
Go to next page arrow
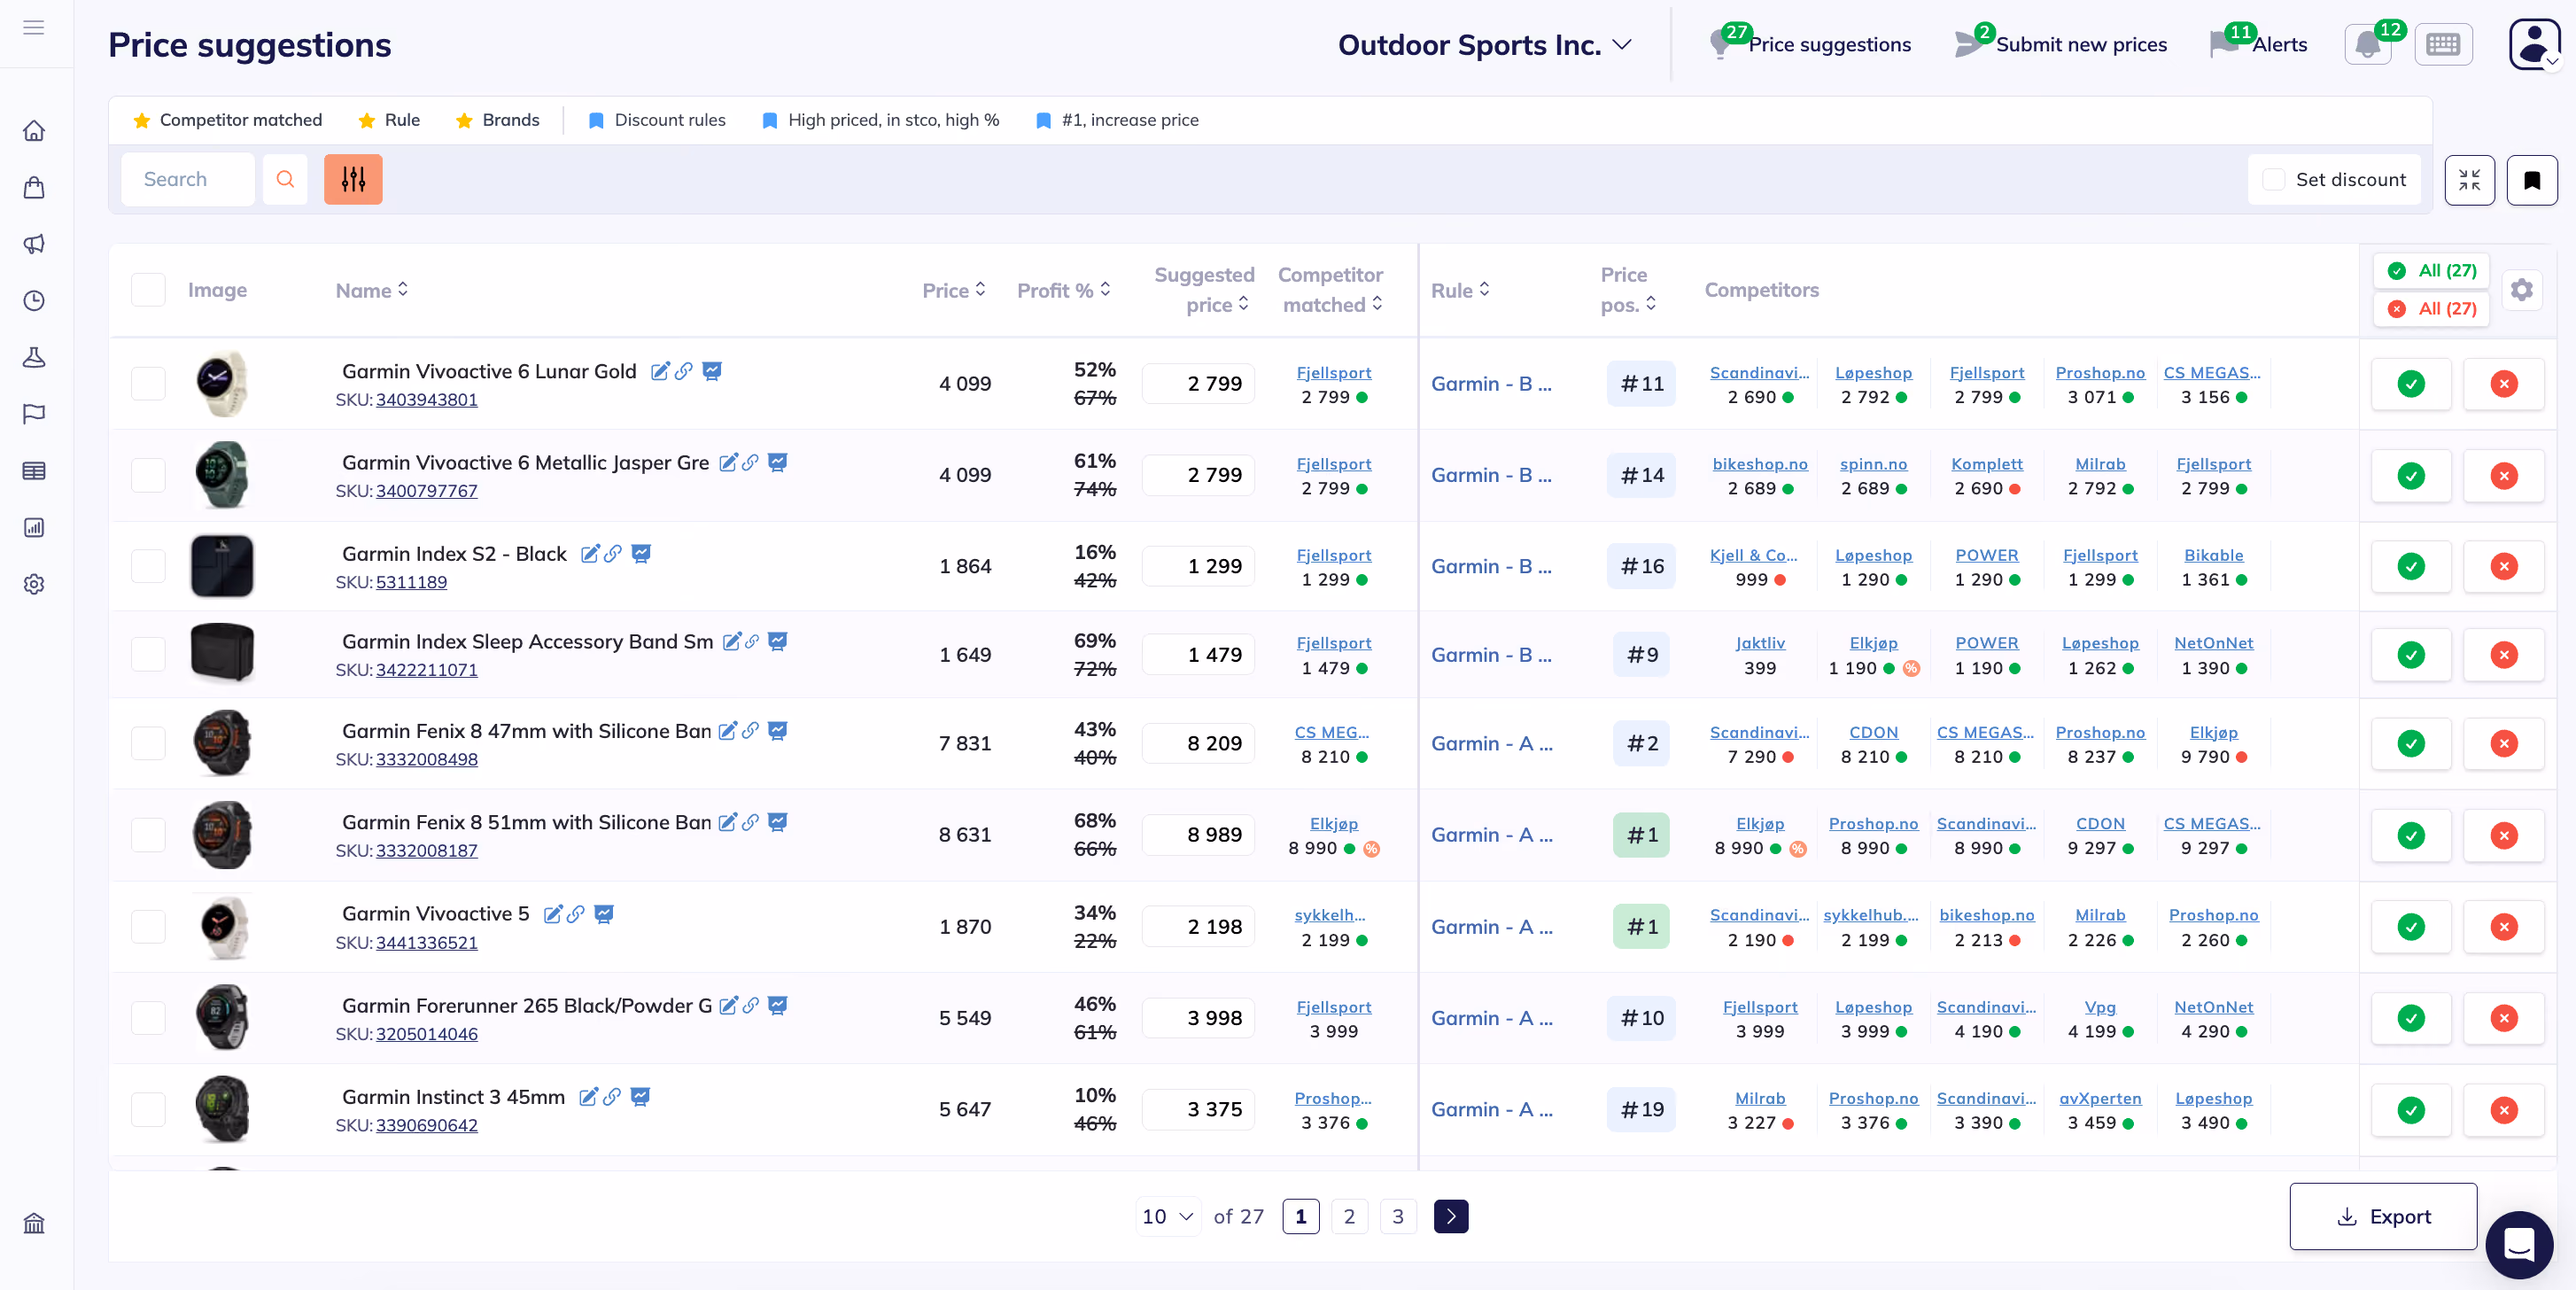(1451, 1216)
